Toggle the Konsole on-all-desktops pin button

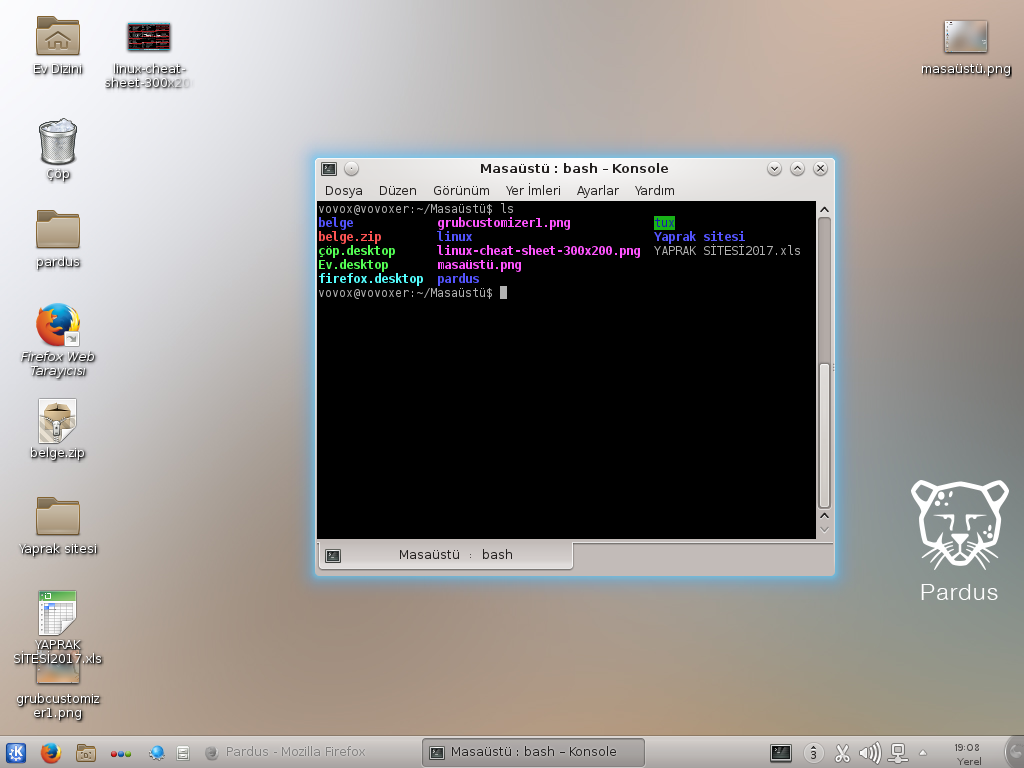(x=351, y=169)
